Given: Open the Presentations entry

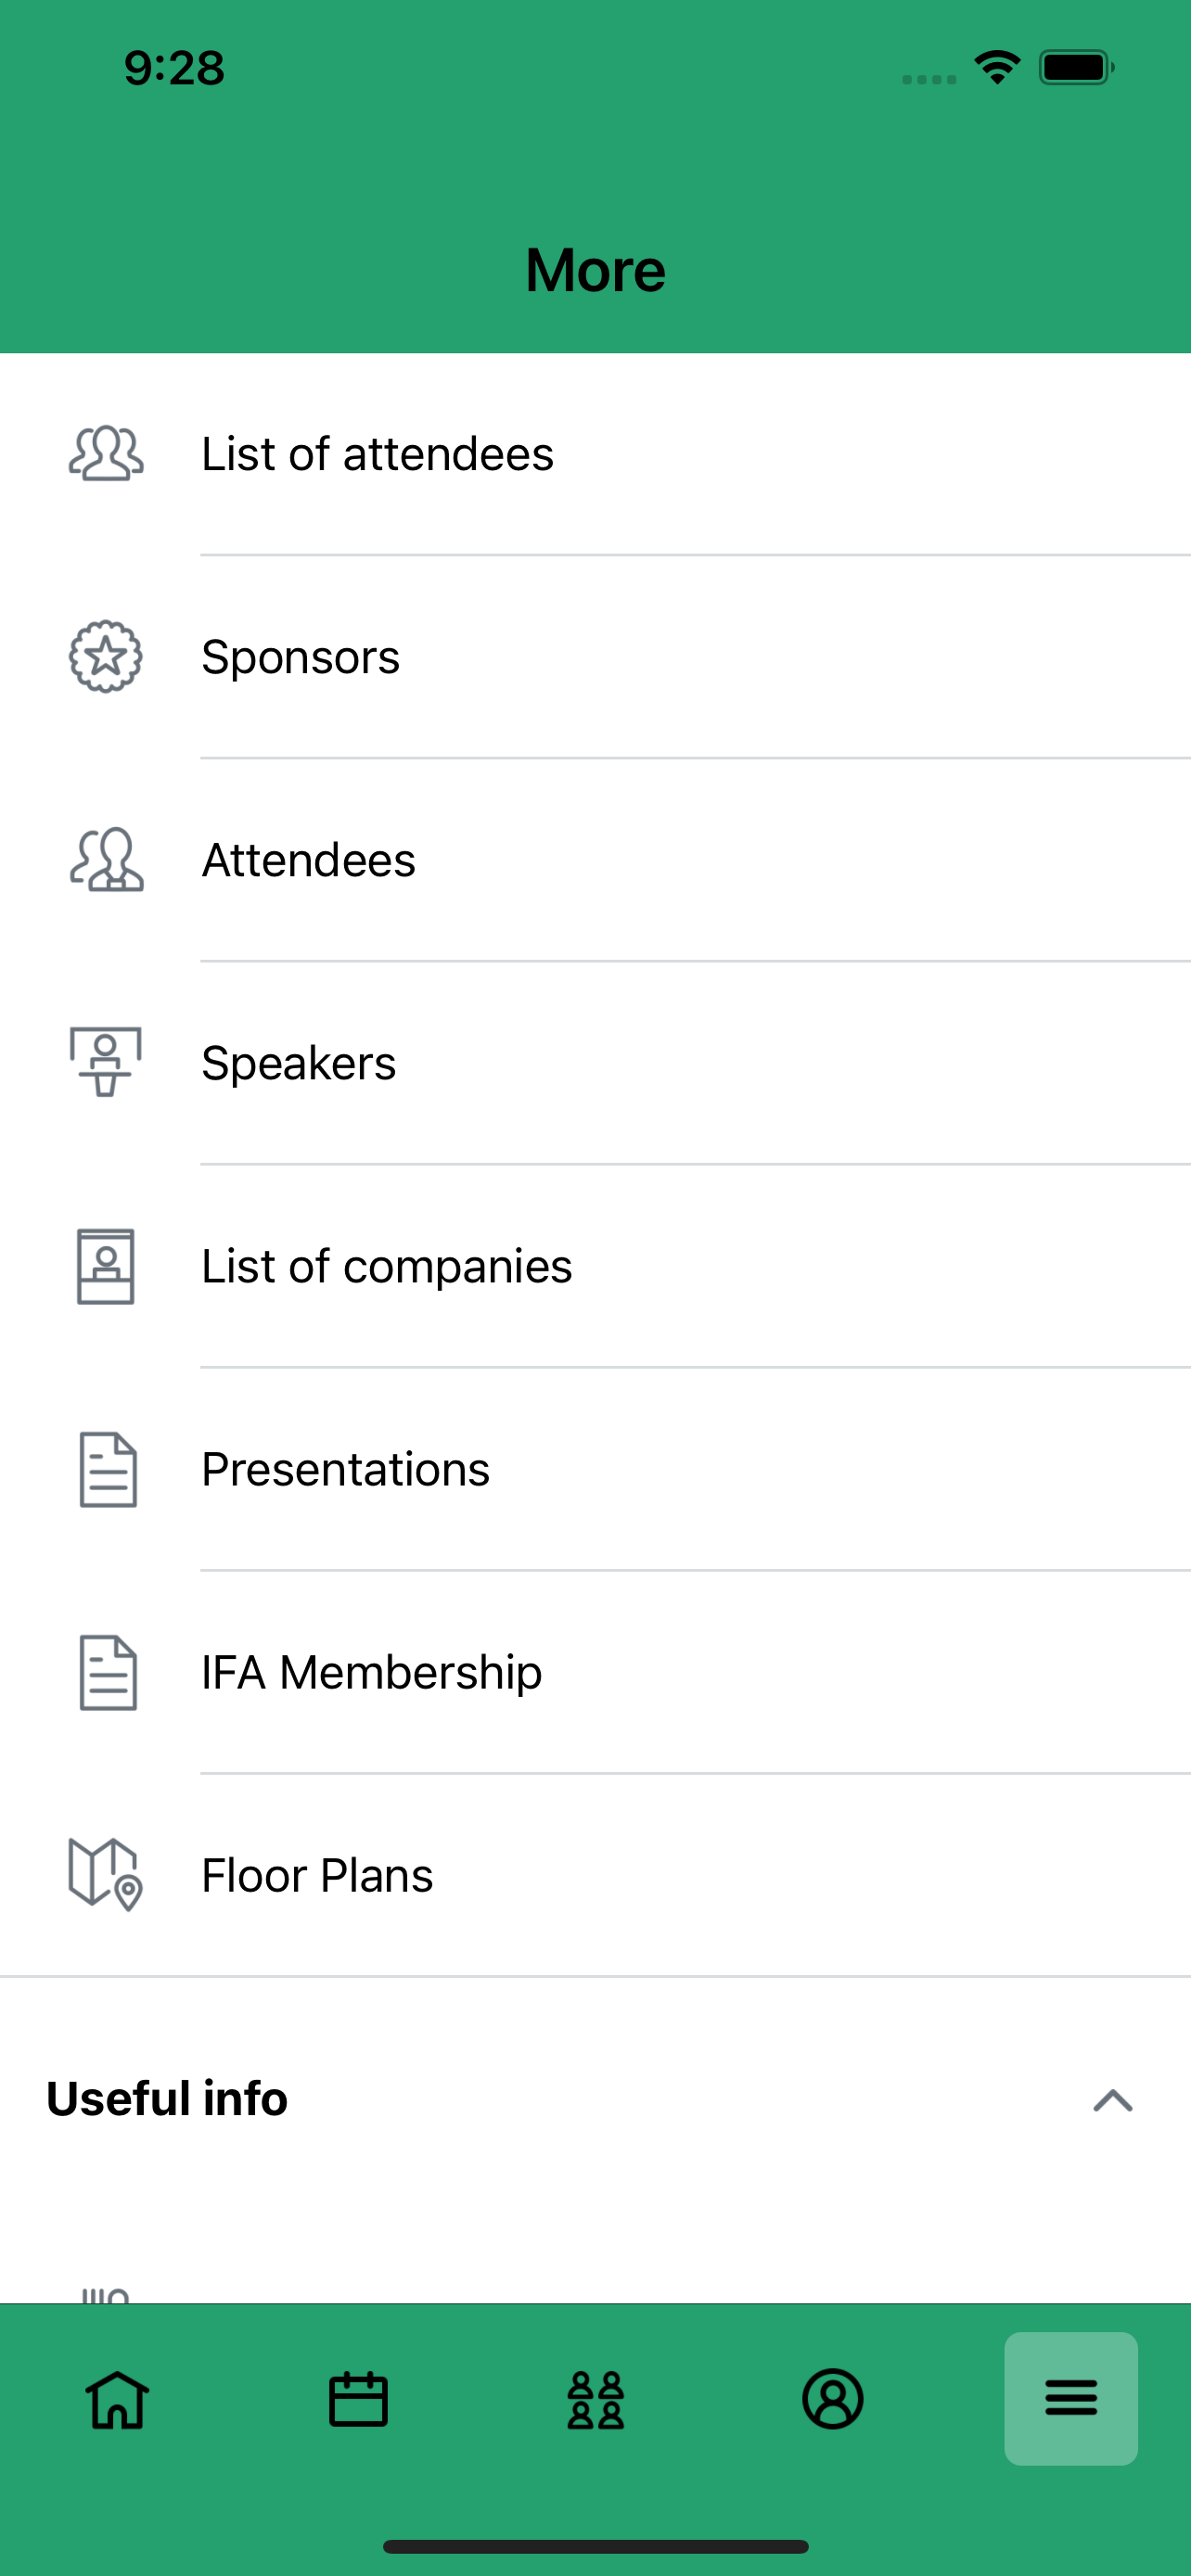Looking at the screenshot, I should (596, 1469).
